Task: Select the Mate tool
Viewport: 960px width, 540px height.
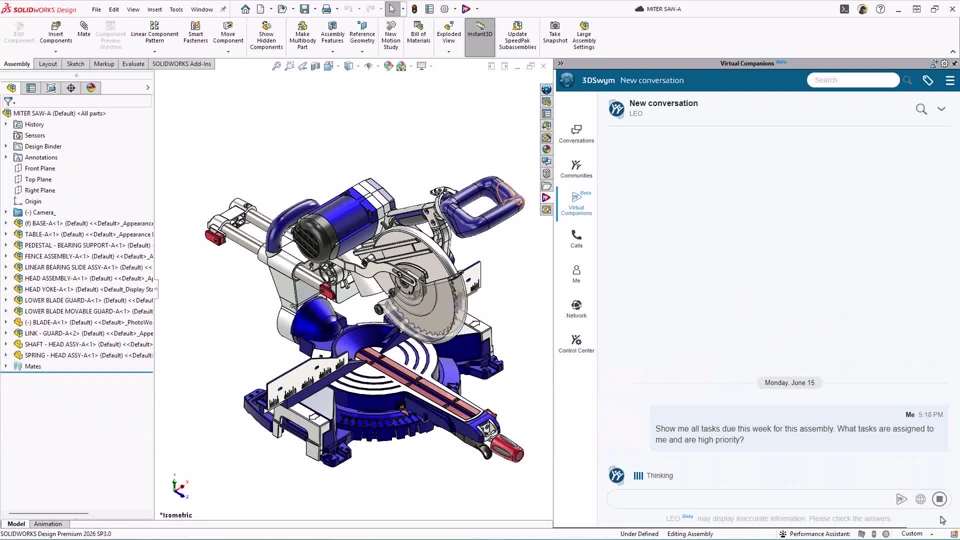Action: tap(84, 29)
